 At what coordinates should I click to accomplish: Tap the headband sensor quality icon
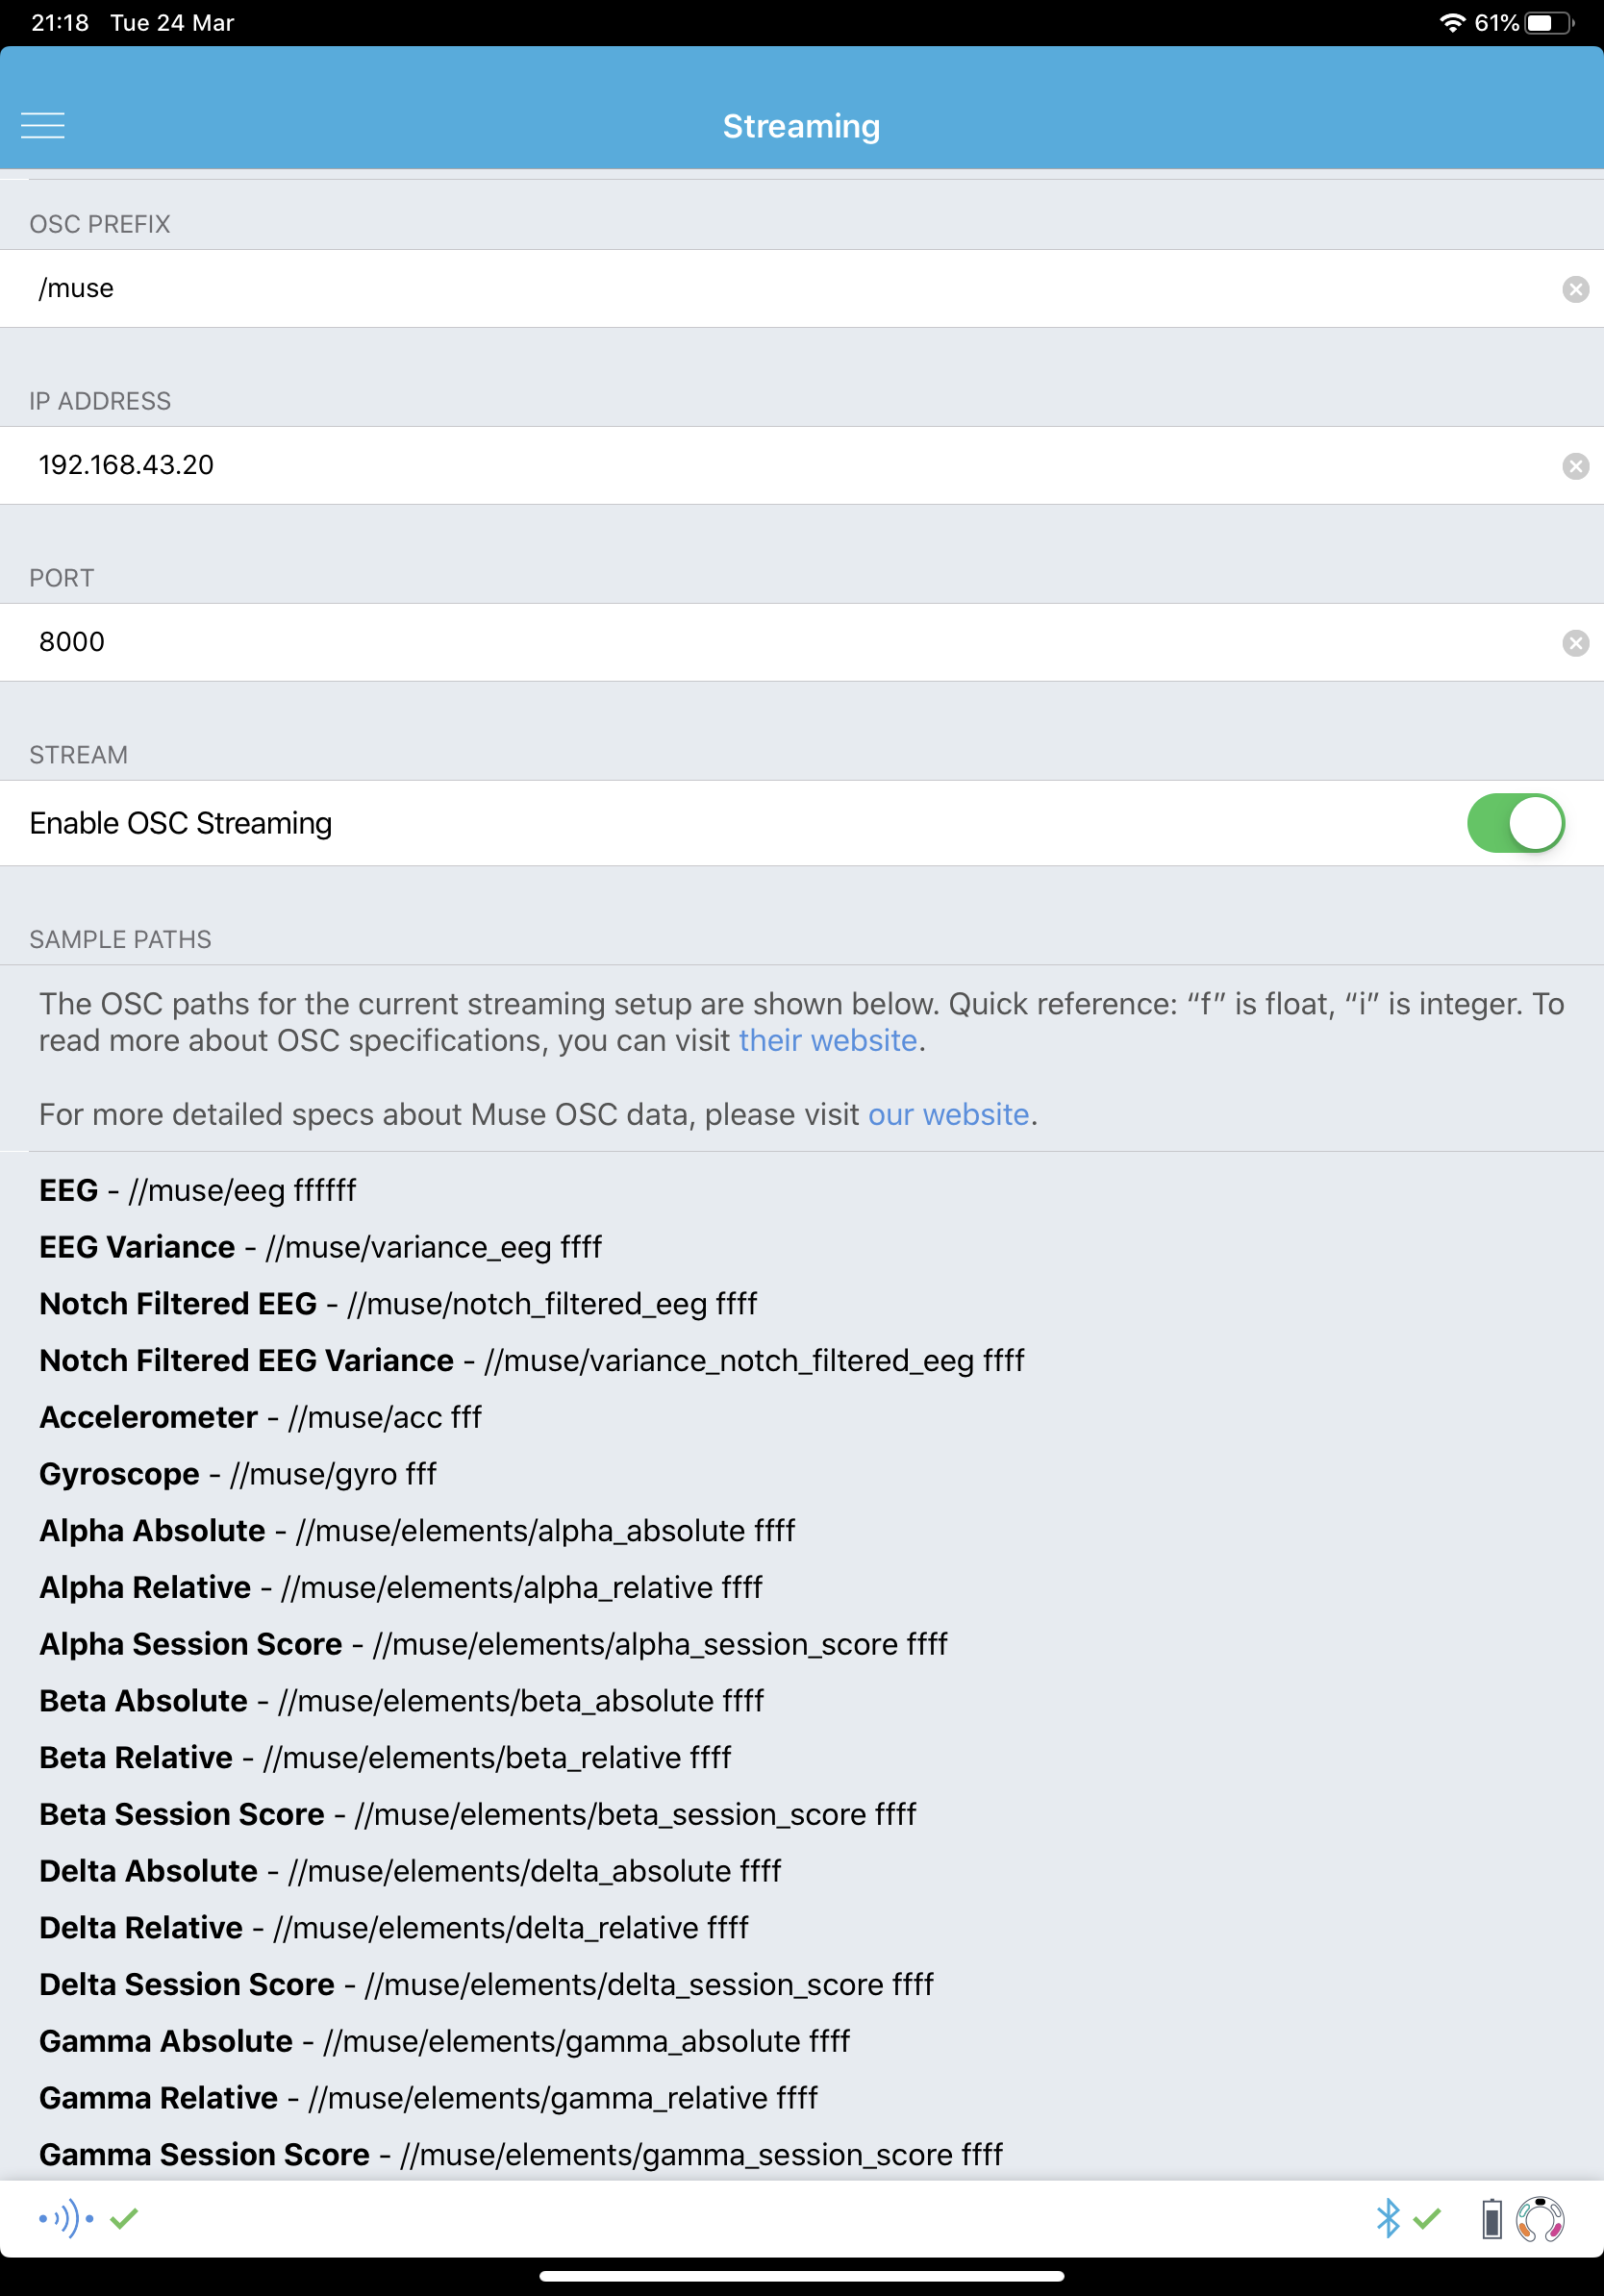[1541, 2217]
